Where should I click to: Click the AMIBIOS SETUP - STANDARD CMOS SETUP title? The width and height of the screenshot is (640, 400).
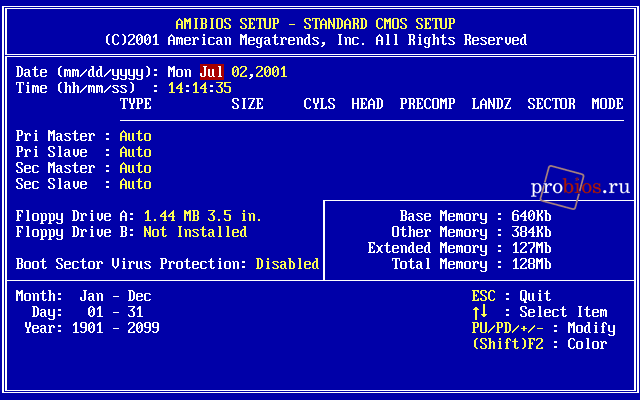pos(316,24)
